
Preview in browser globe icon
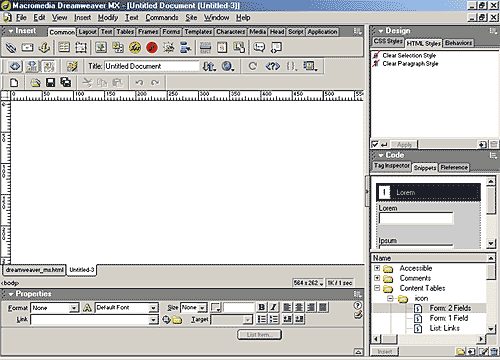tap(228, 66)
